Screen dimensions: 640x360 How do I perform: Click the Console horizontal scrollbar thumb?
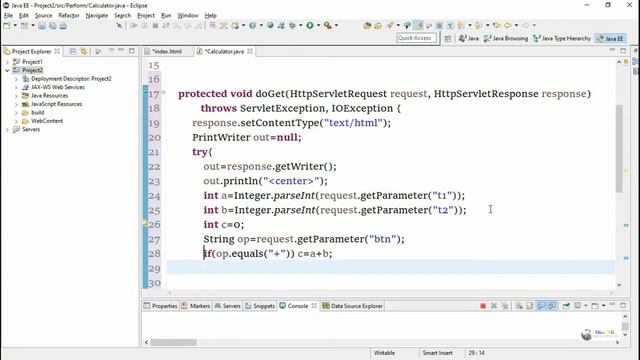173,342
